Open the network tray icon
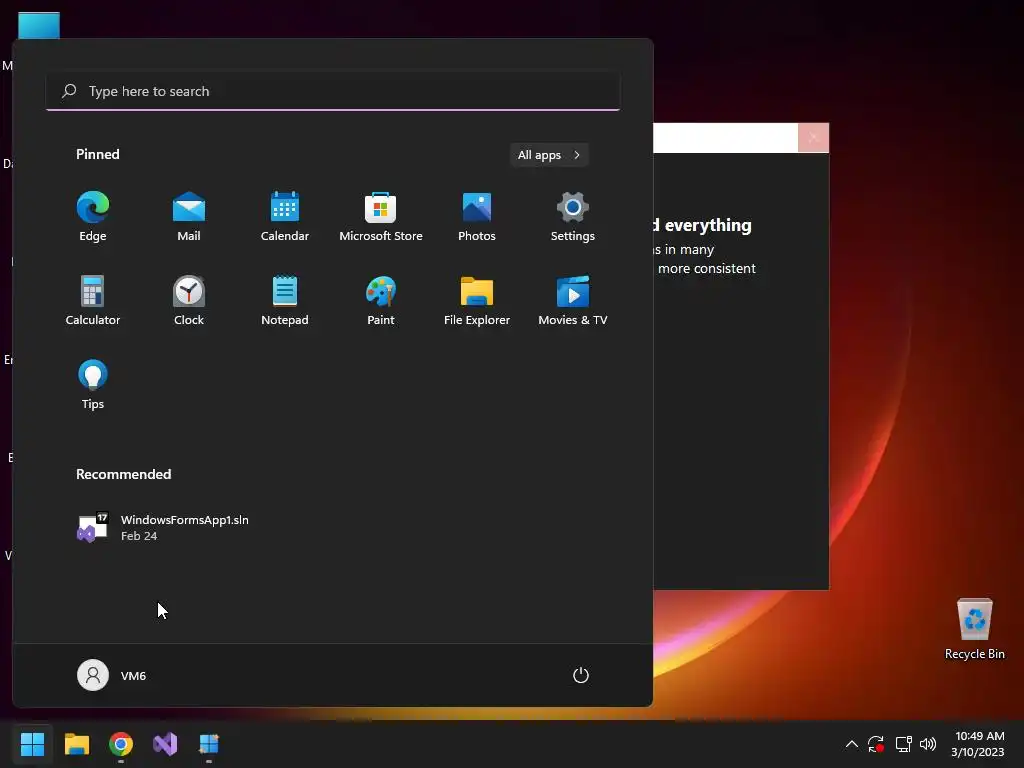The width and height of the screenshot is (1024, 768). click(903, 744)
